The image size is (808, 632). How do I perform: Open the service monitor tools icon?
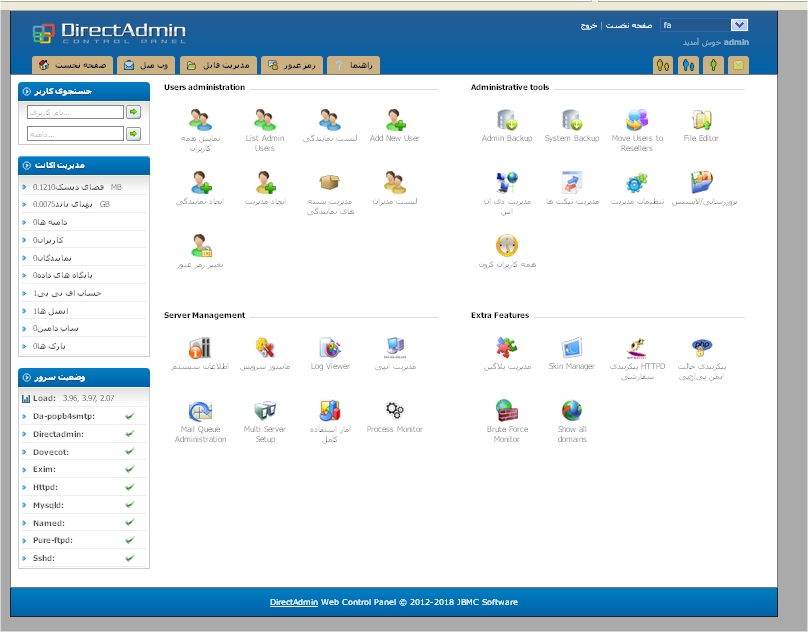click(x=265, y=348)
